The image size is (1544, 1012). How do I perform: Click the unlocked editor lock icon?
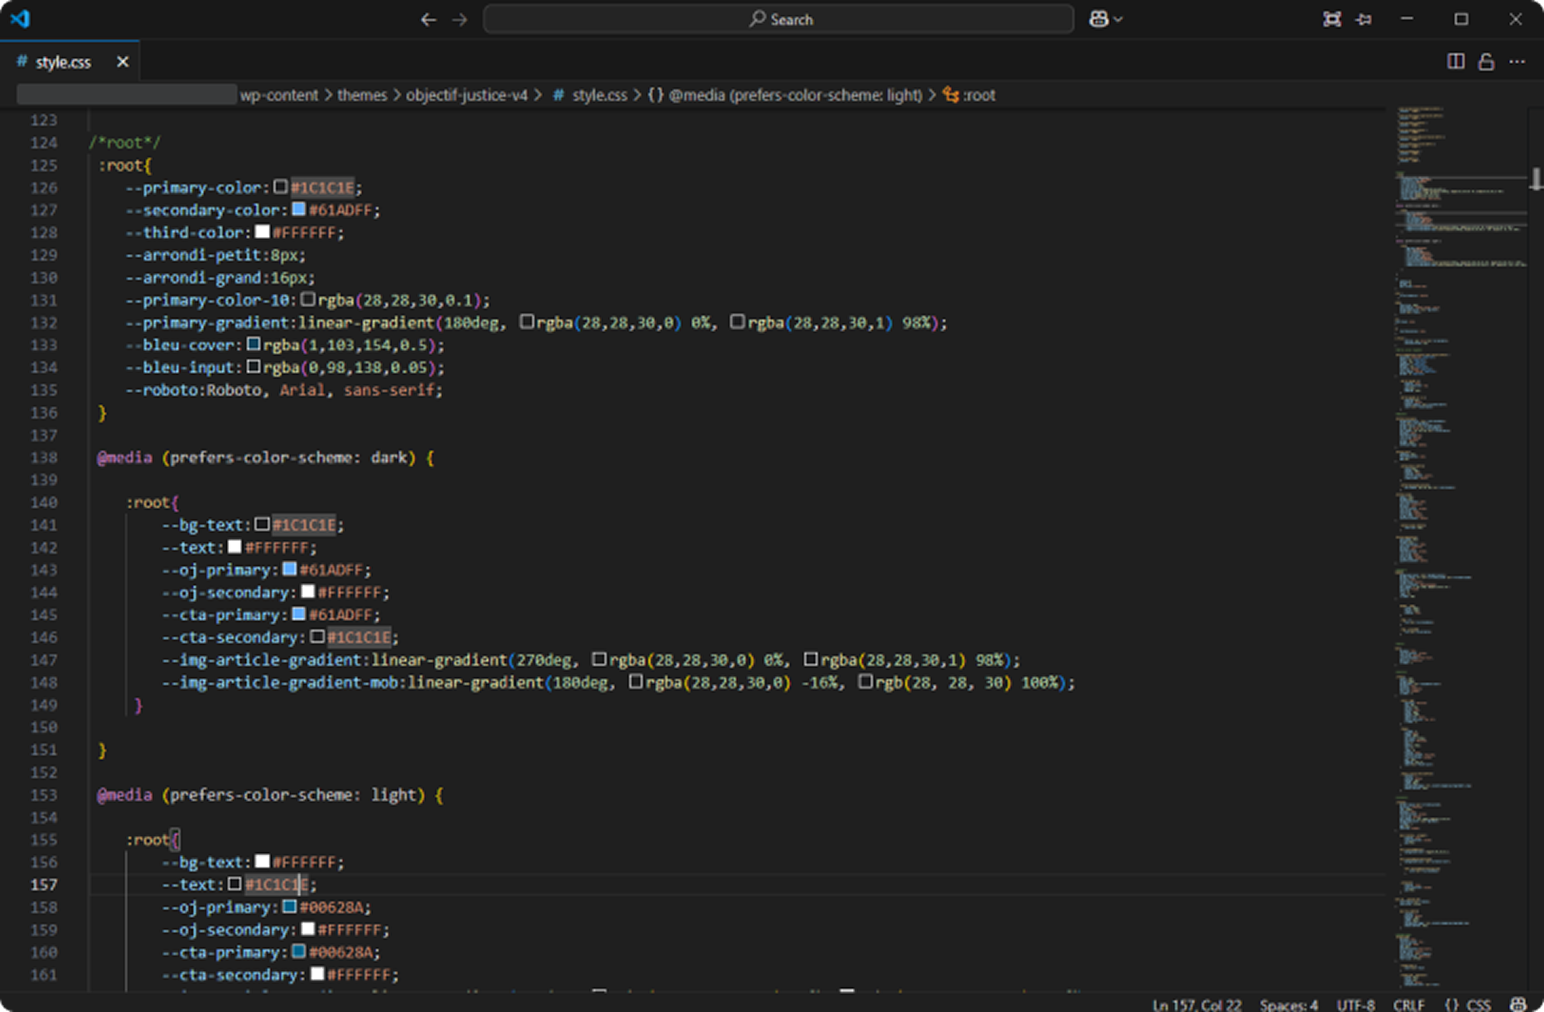coord(1486,61)
